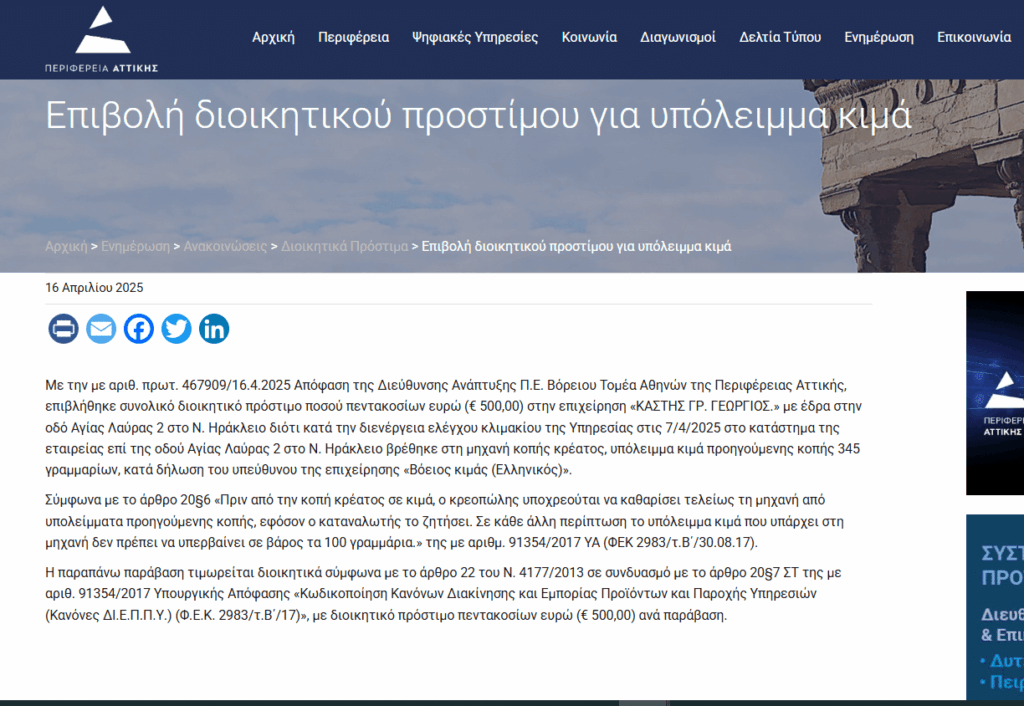Click the blue ΣΥΣΤ sidebar banner
Viewport: 1024px width, 706px height.
coord(995,607)
